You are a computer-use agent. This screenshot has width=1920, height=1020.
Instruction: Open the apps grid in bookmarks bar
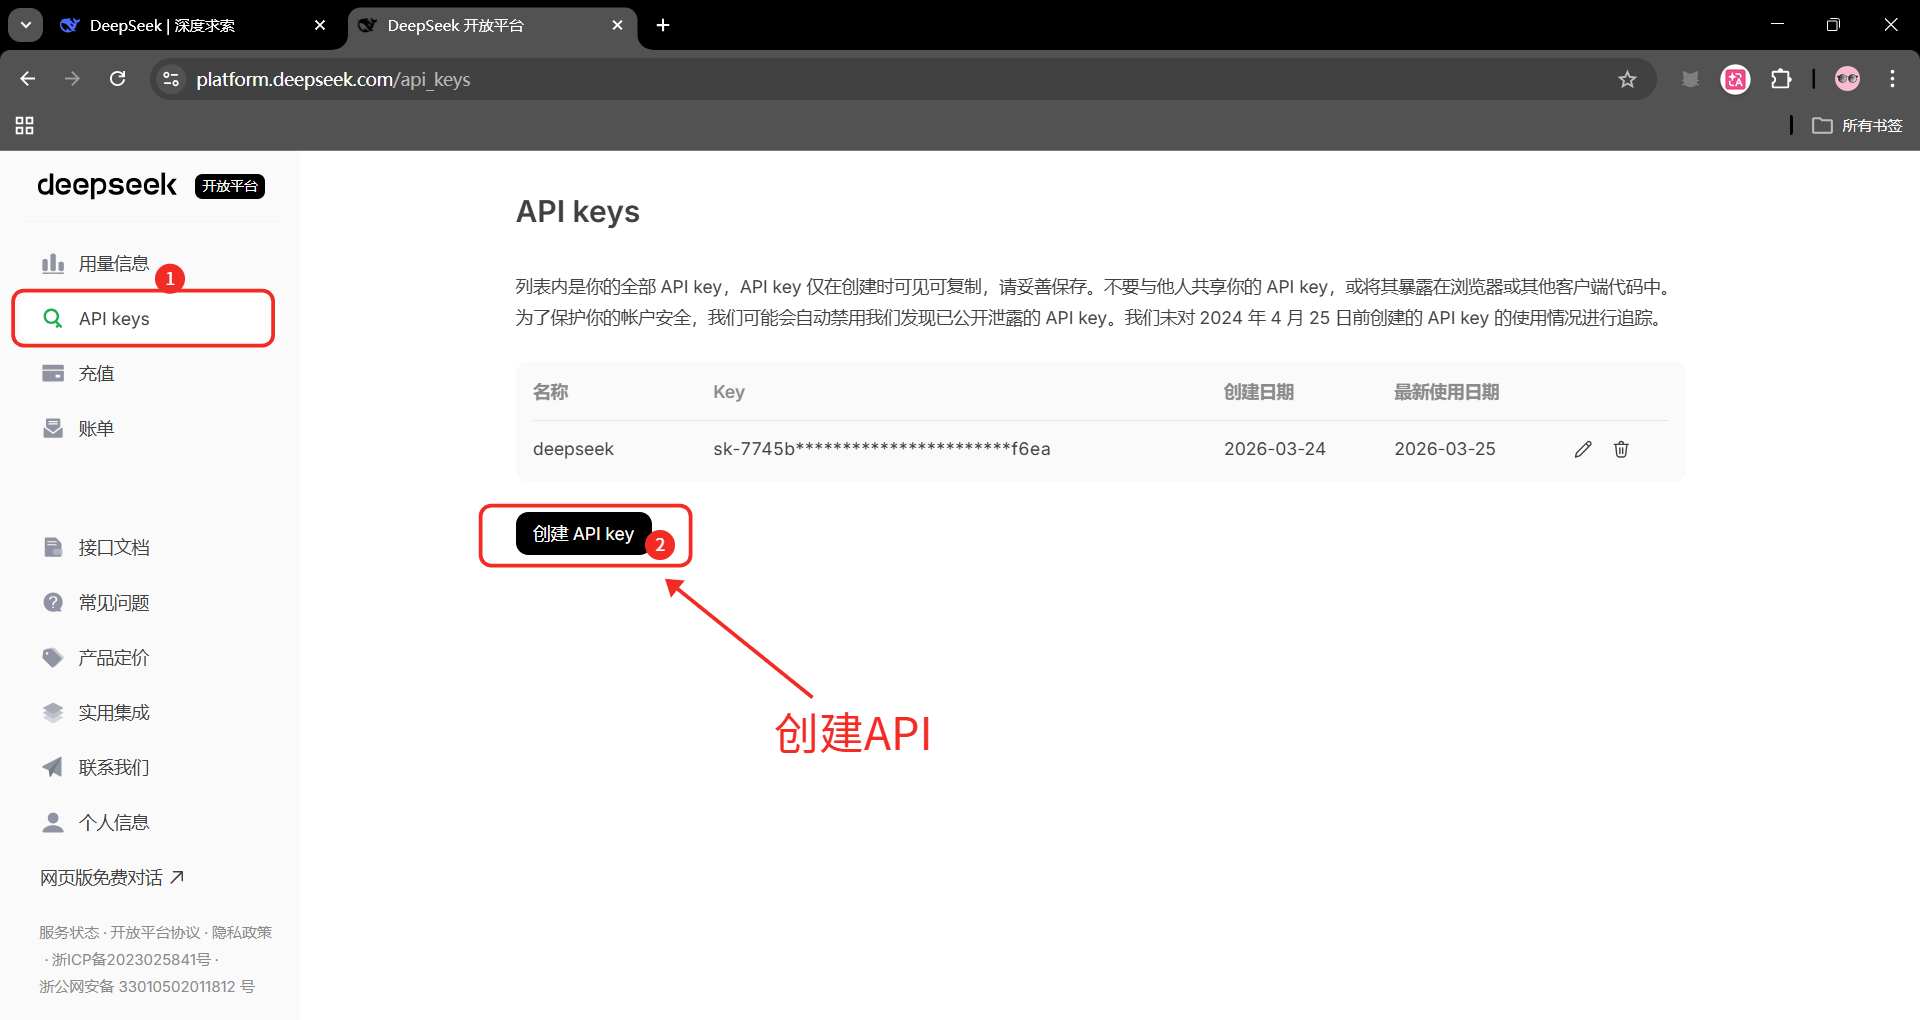pos(25,126)
